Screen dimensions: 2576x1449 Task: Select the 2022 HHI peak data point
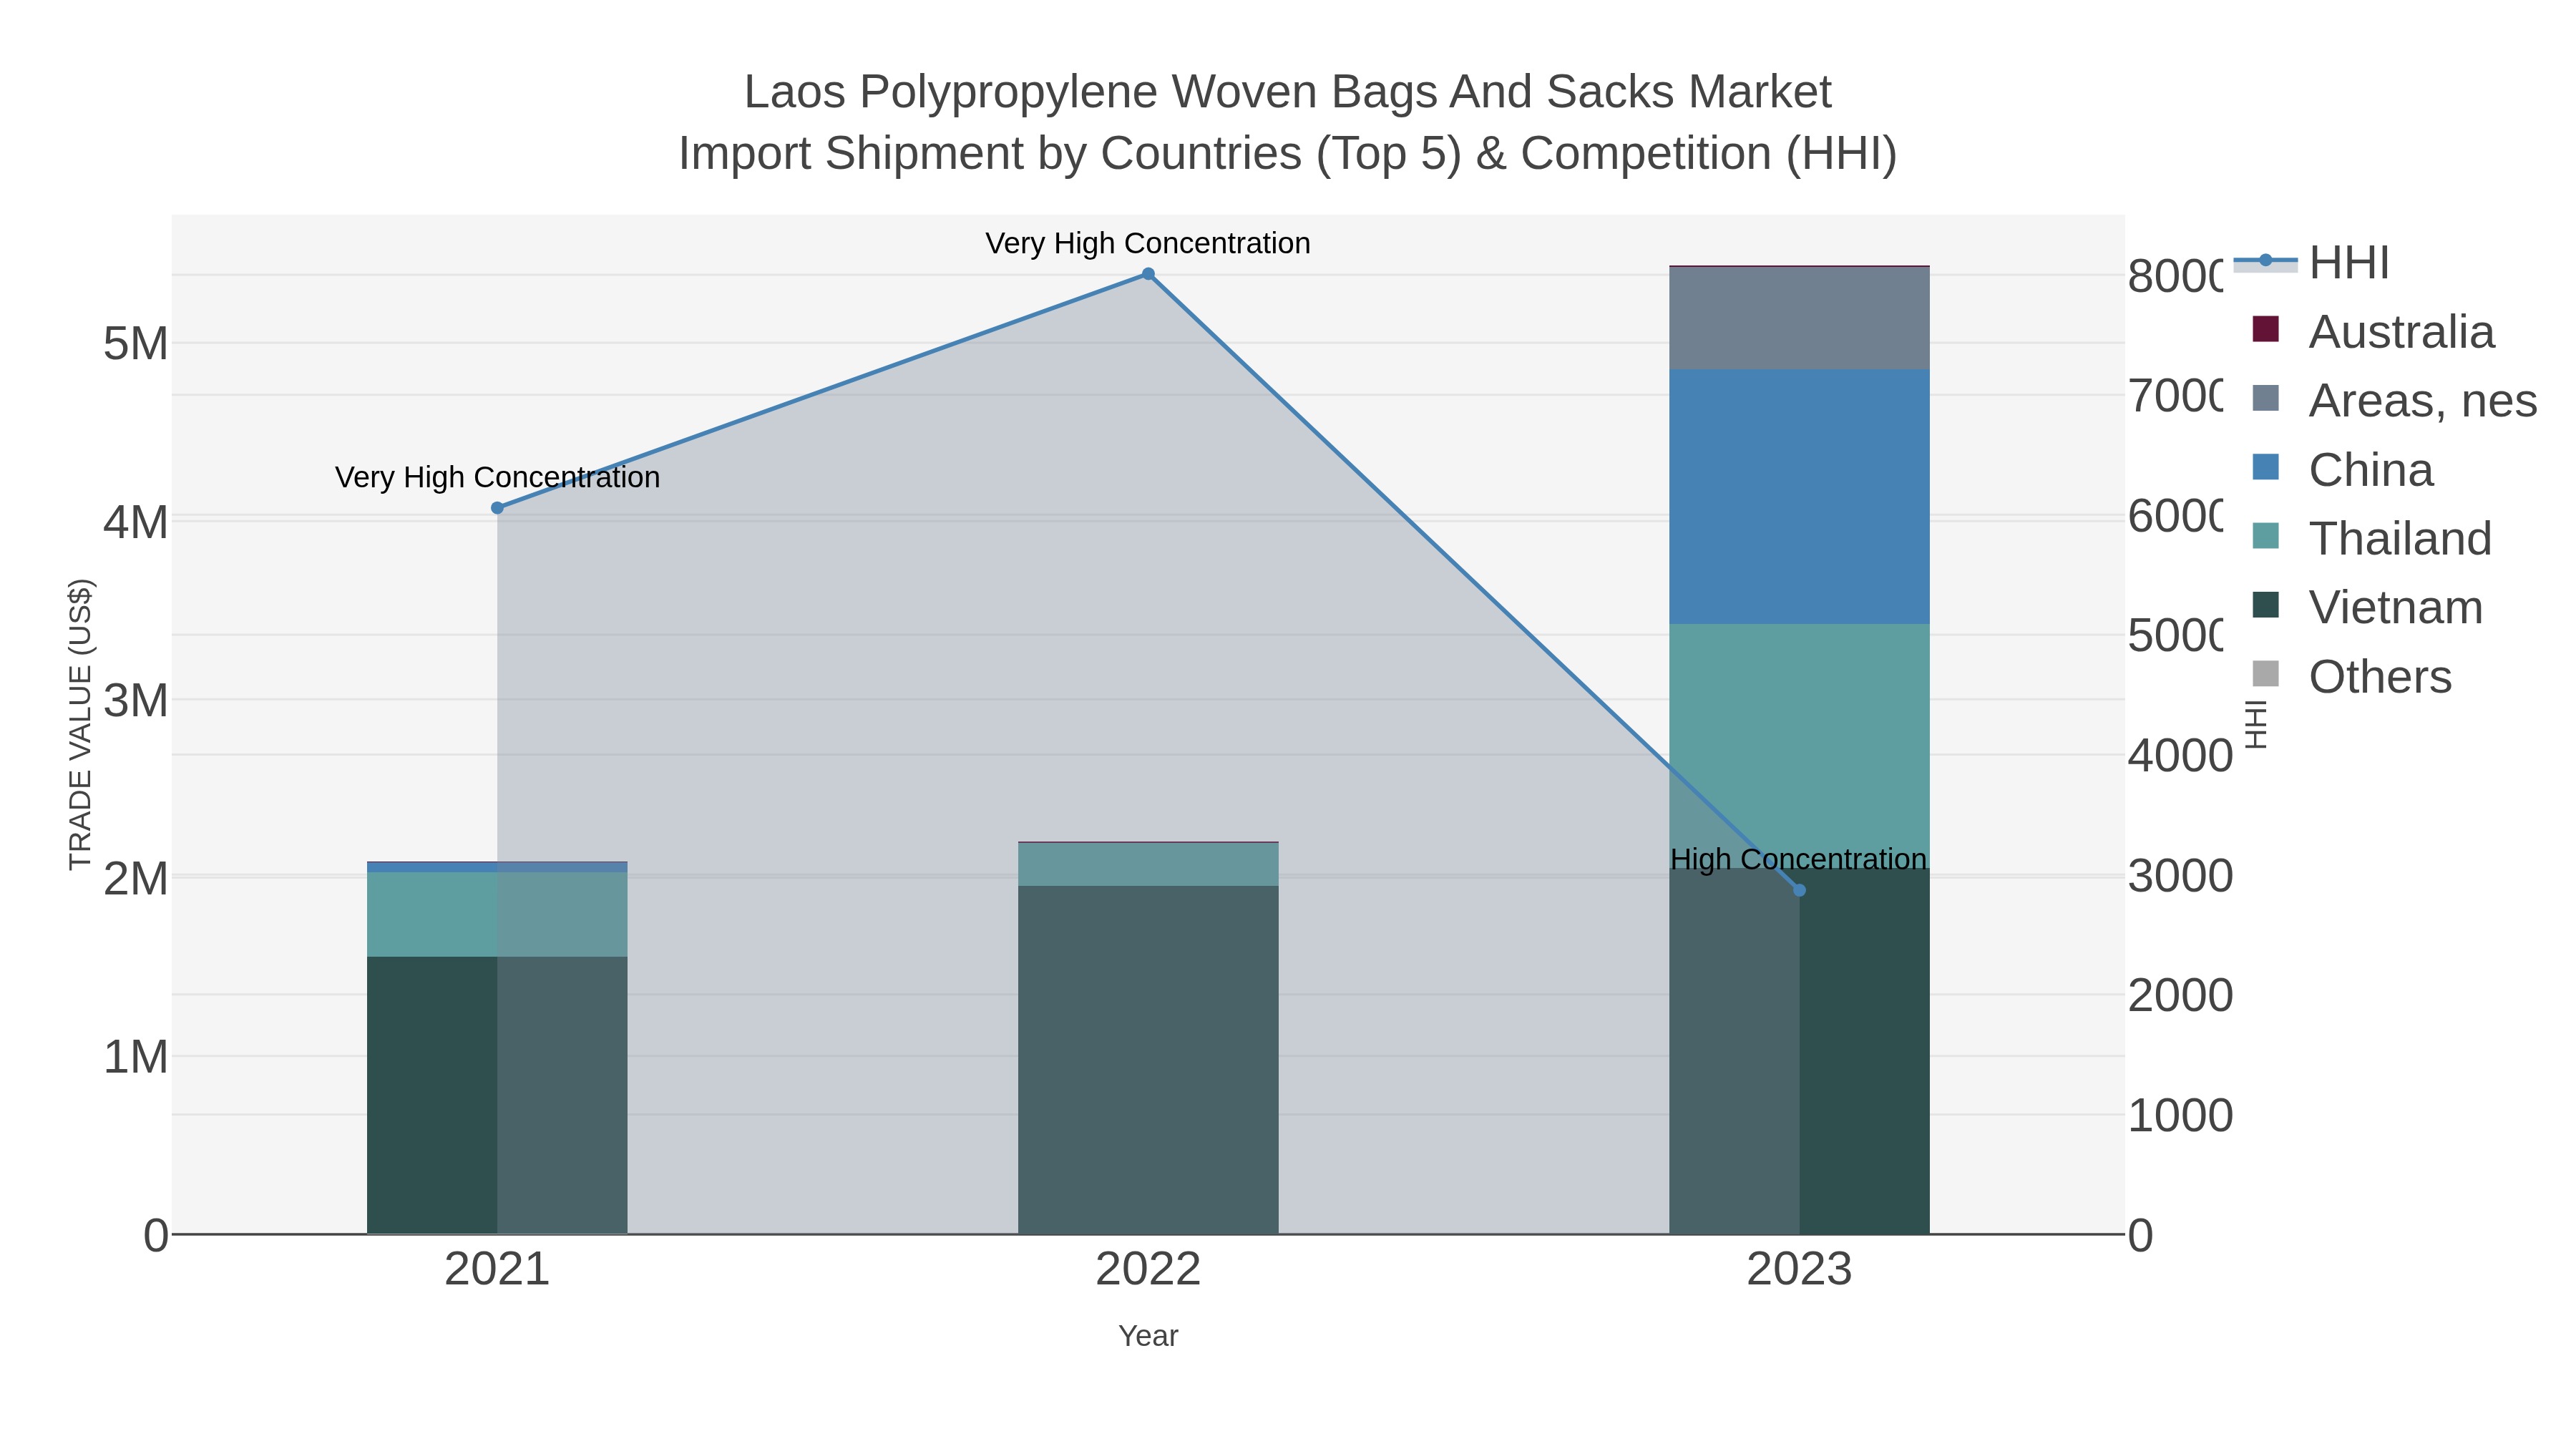coord(1148,274)
